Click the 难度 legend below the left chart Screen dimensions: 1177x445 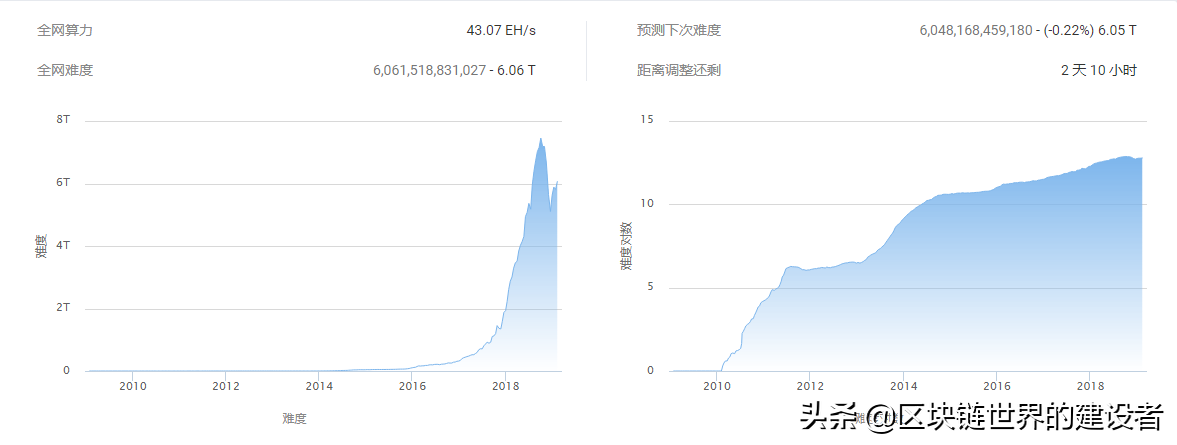pyautogui.click(x=294, y=419)
